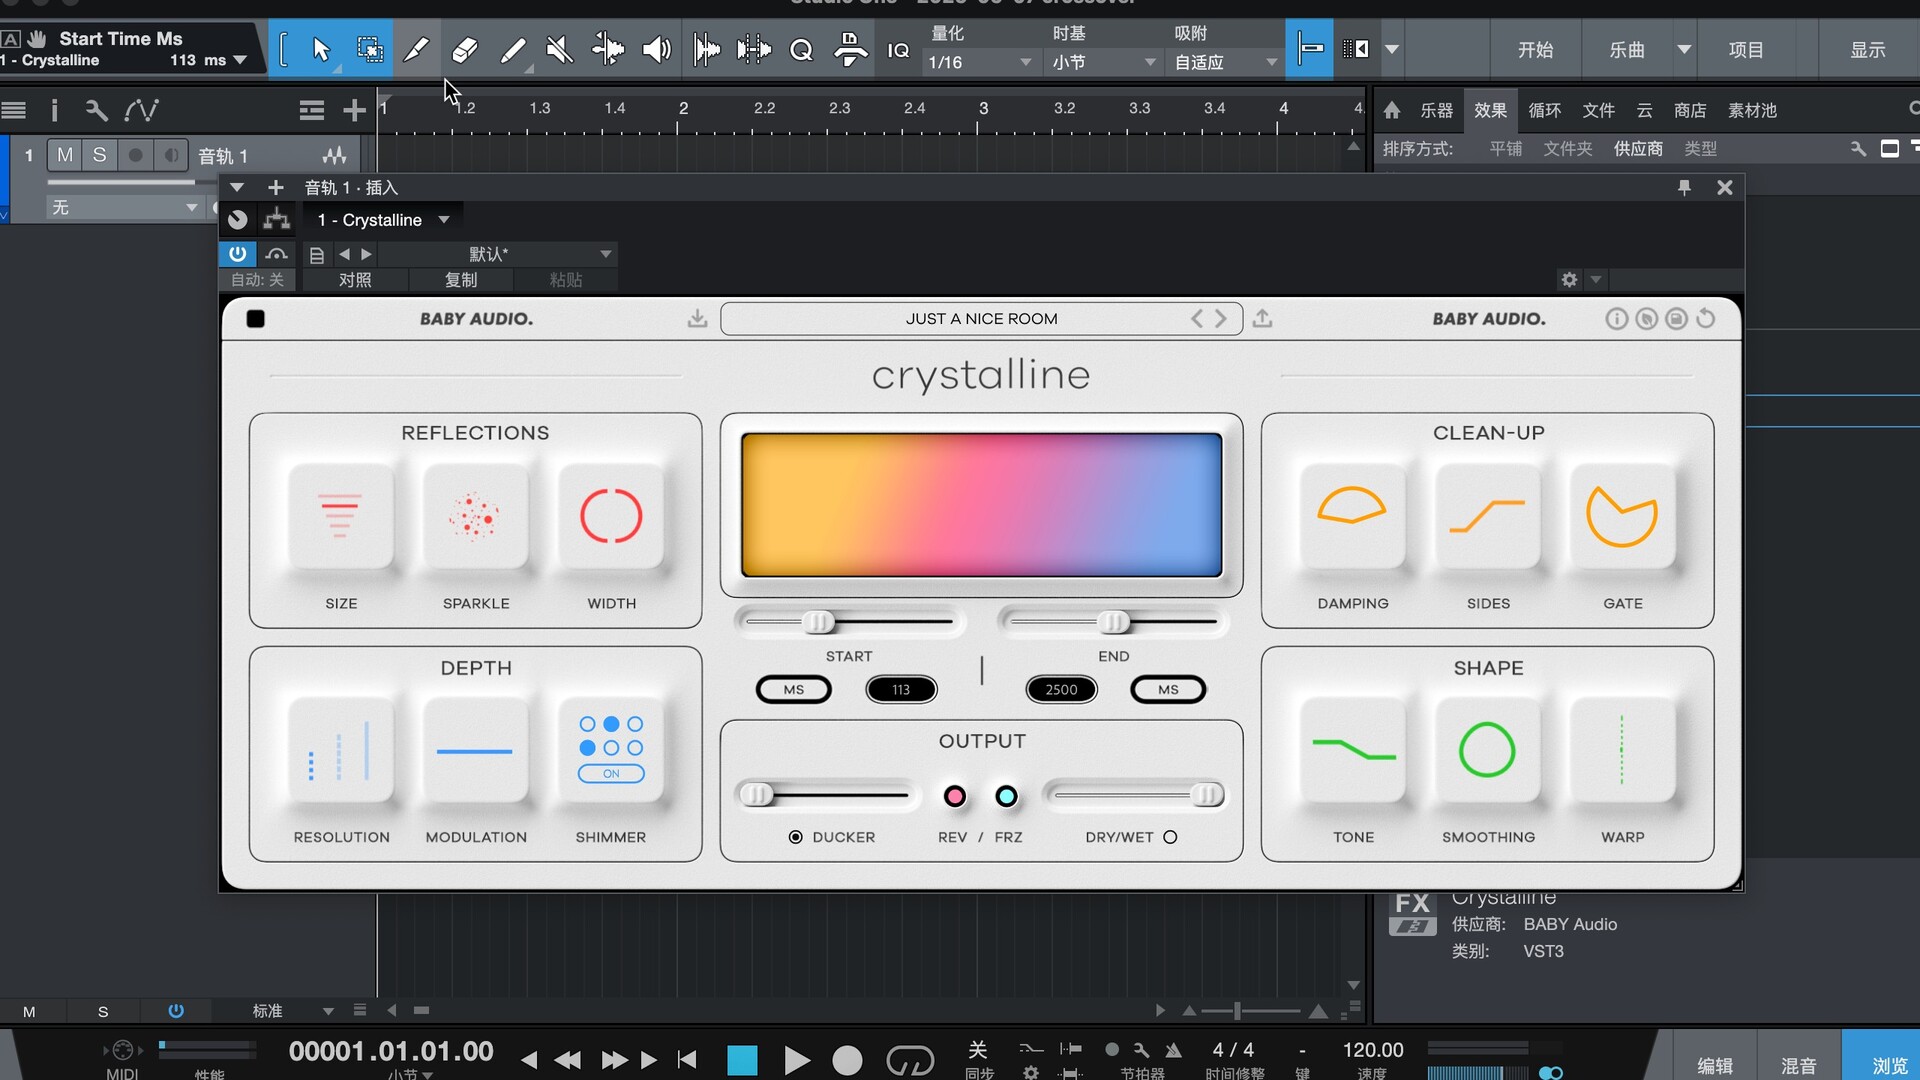Click the Modulation depth control
Screen dimensions: 1920x1080
coord(476,750)
